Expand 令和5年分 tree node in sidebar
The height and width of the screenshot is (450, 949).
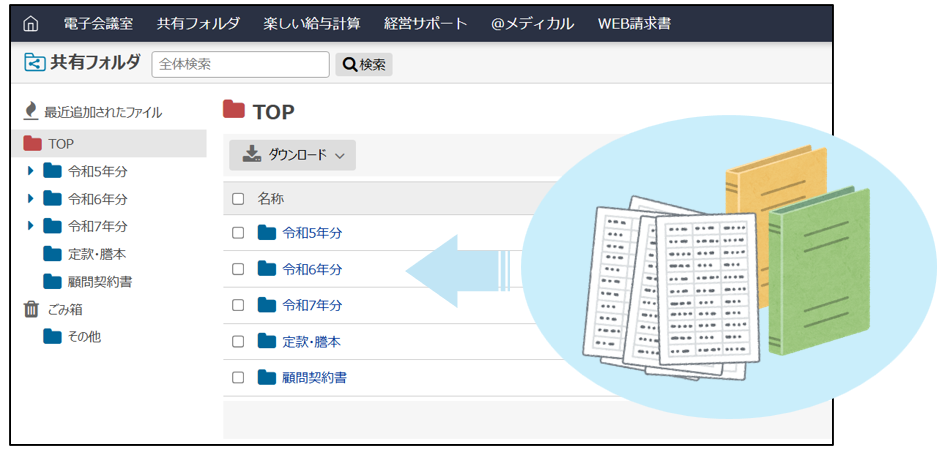pos(31,171)
